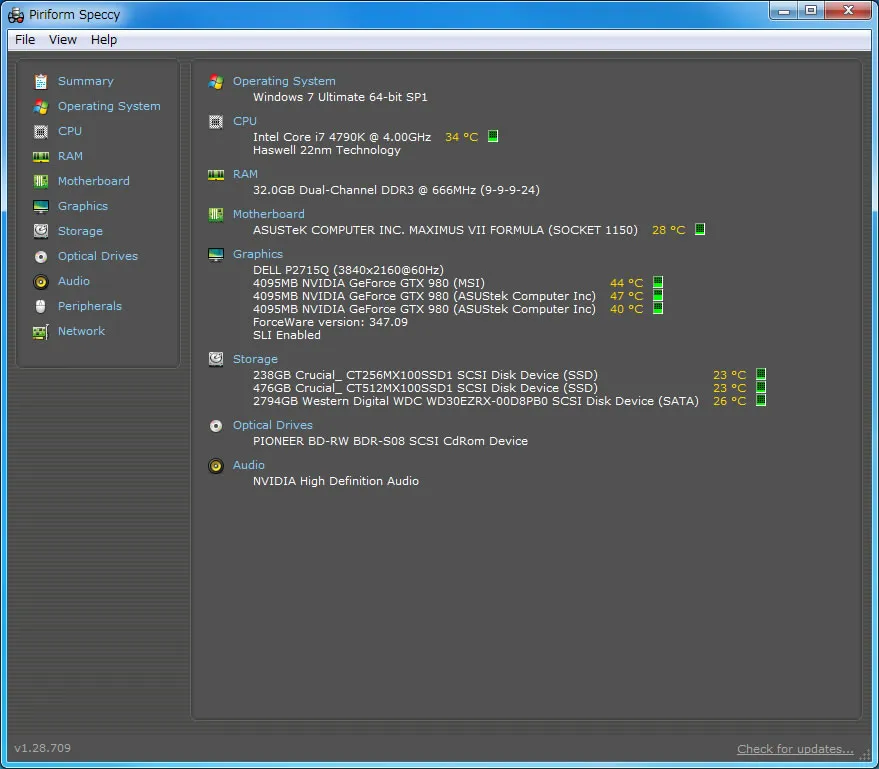The width and height of the screenshot is (879, 769).
Task: Click the Network card icon in sidebar
Action: (40, 332)
